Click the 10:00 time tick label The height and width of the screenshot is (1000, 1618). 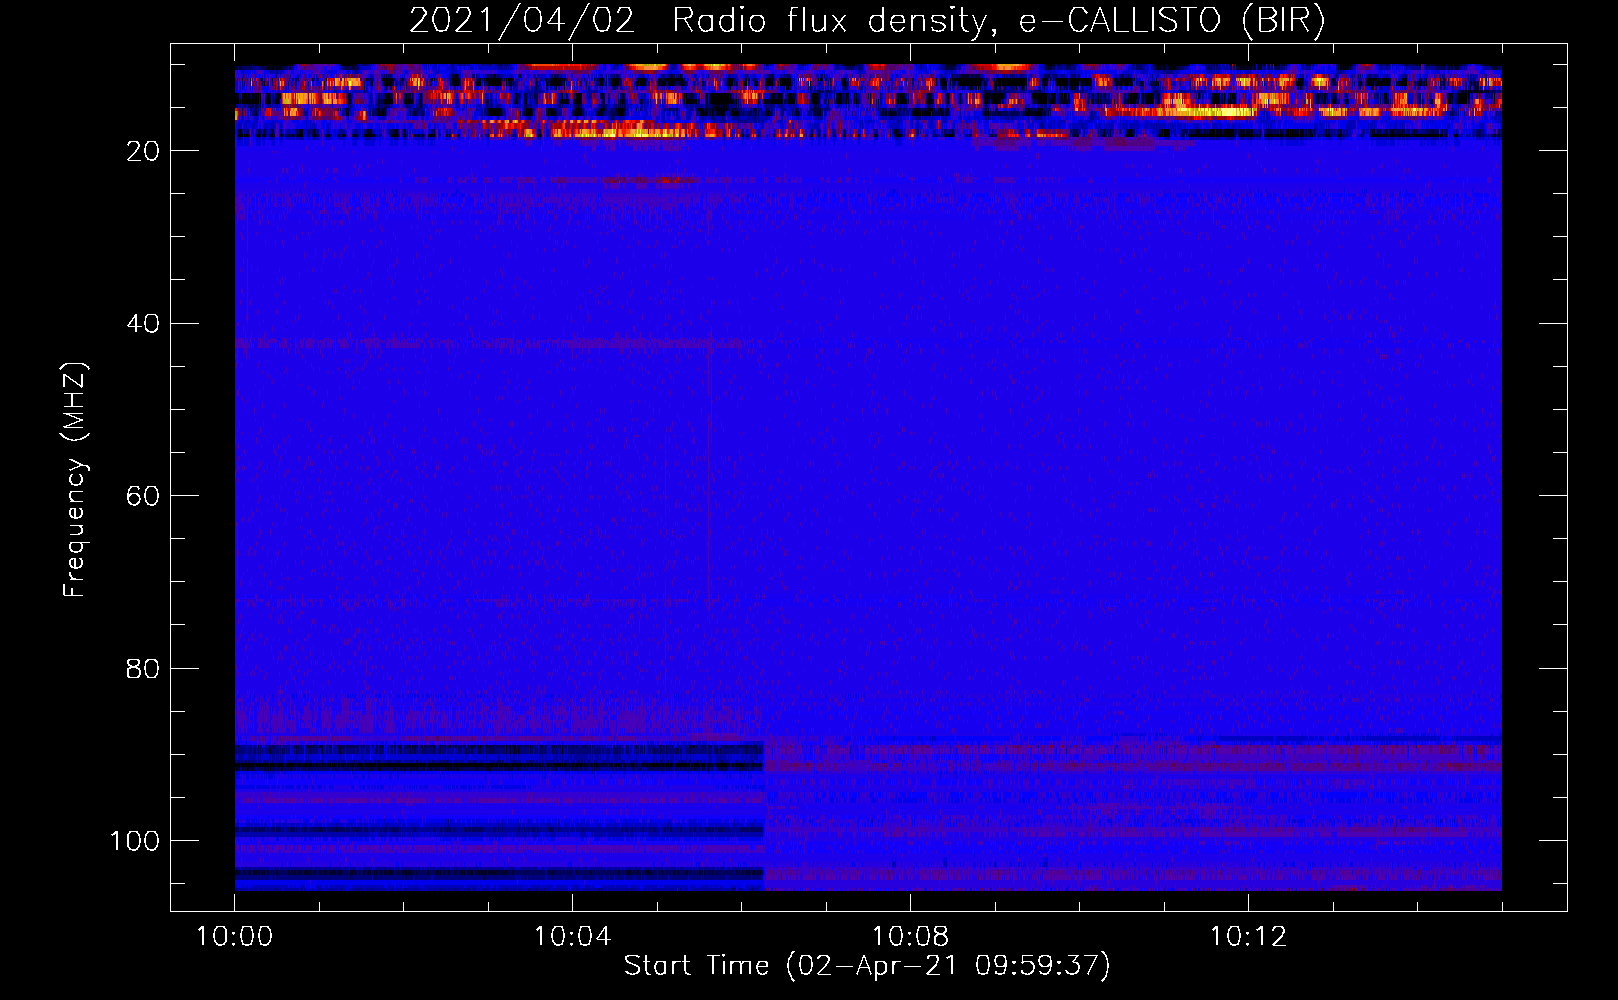click(x=235, y=937)
